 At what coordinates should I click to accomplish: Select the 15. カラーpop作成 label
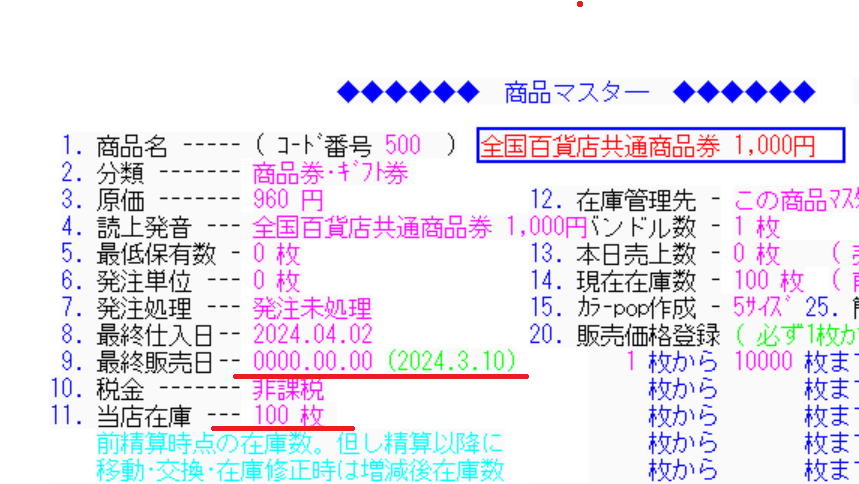tap(612, 308)
